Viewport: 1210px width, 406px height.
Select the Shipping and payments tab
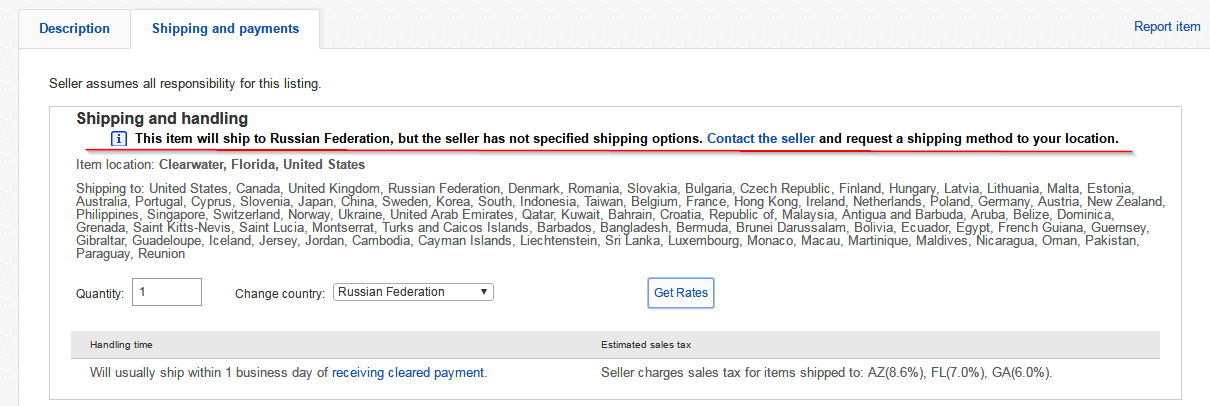[225, 29]
